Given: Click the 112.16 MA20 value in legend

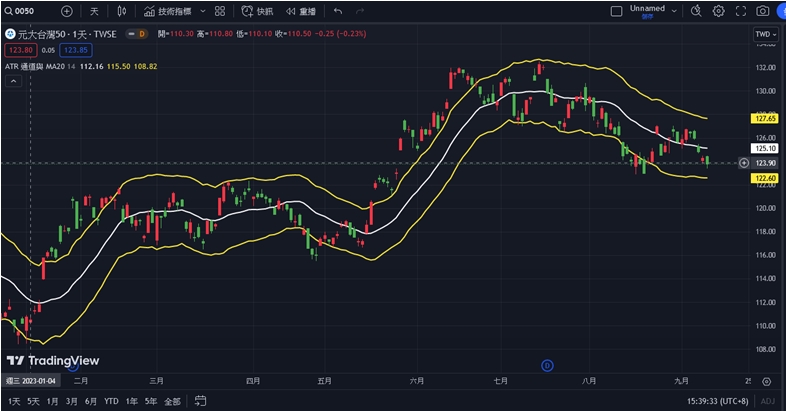Looking at the screenshot, I should [91, 66].
